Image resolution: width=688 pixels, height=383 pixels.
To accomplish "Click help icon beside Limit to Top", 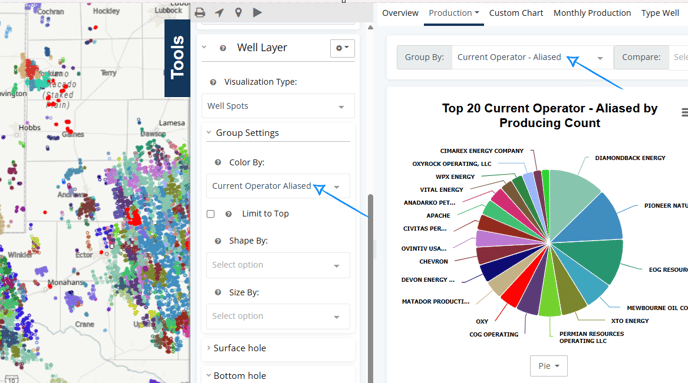I will pos(229,214).
